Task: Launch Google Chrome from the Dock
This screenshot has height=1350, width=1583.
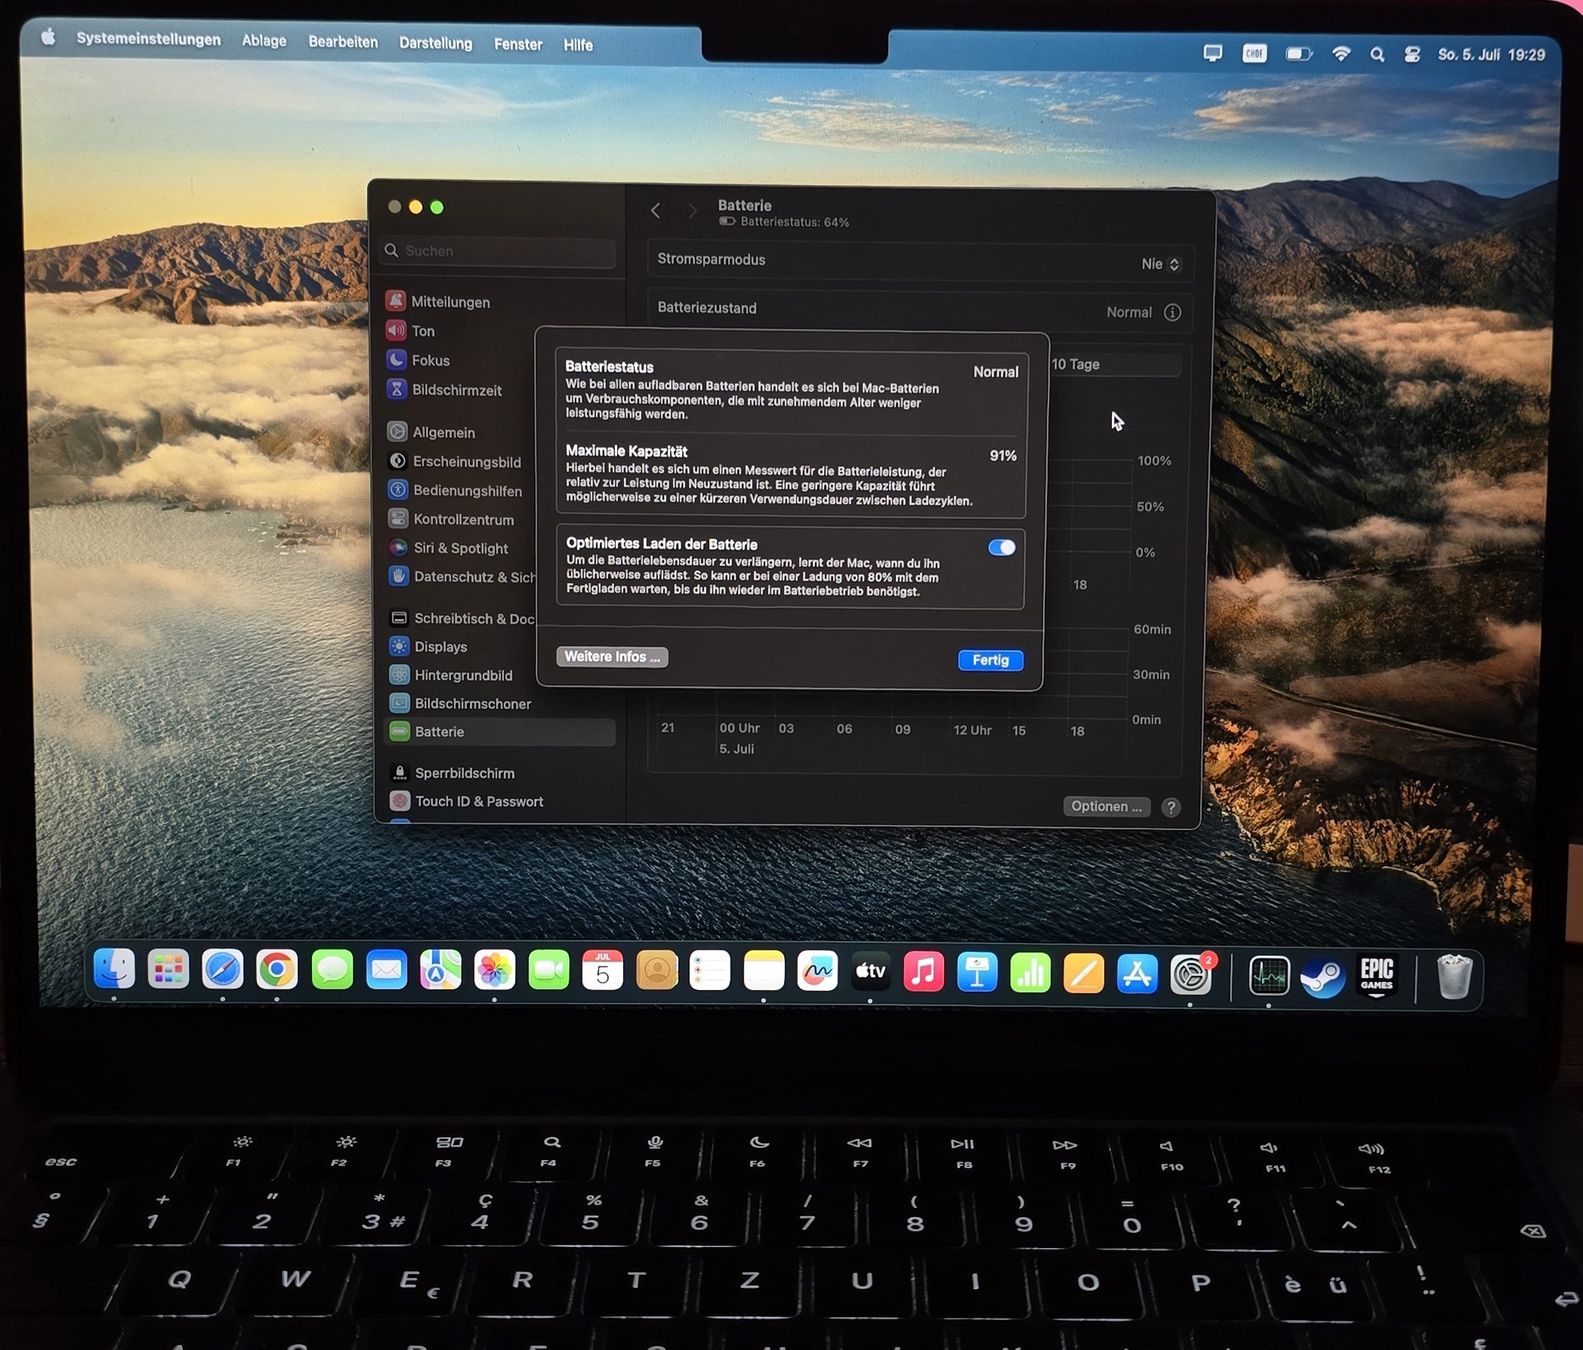Action: tap(277, 969)
